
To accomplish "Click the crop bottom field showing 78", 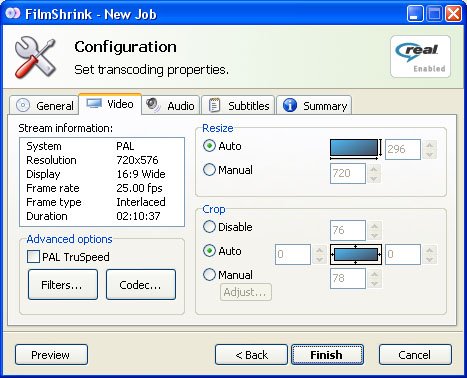I will 348,278.
